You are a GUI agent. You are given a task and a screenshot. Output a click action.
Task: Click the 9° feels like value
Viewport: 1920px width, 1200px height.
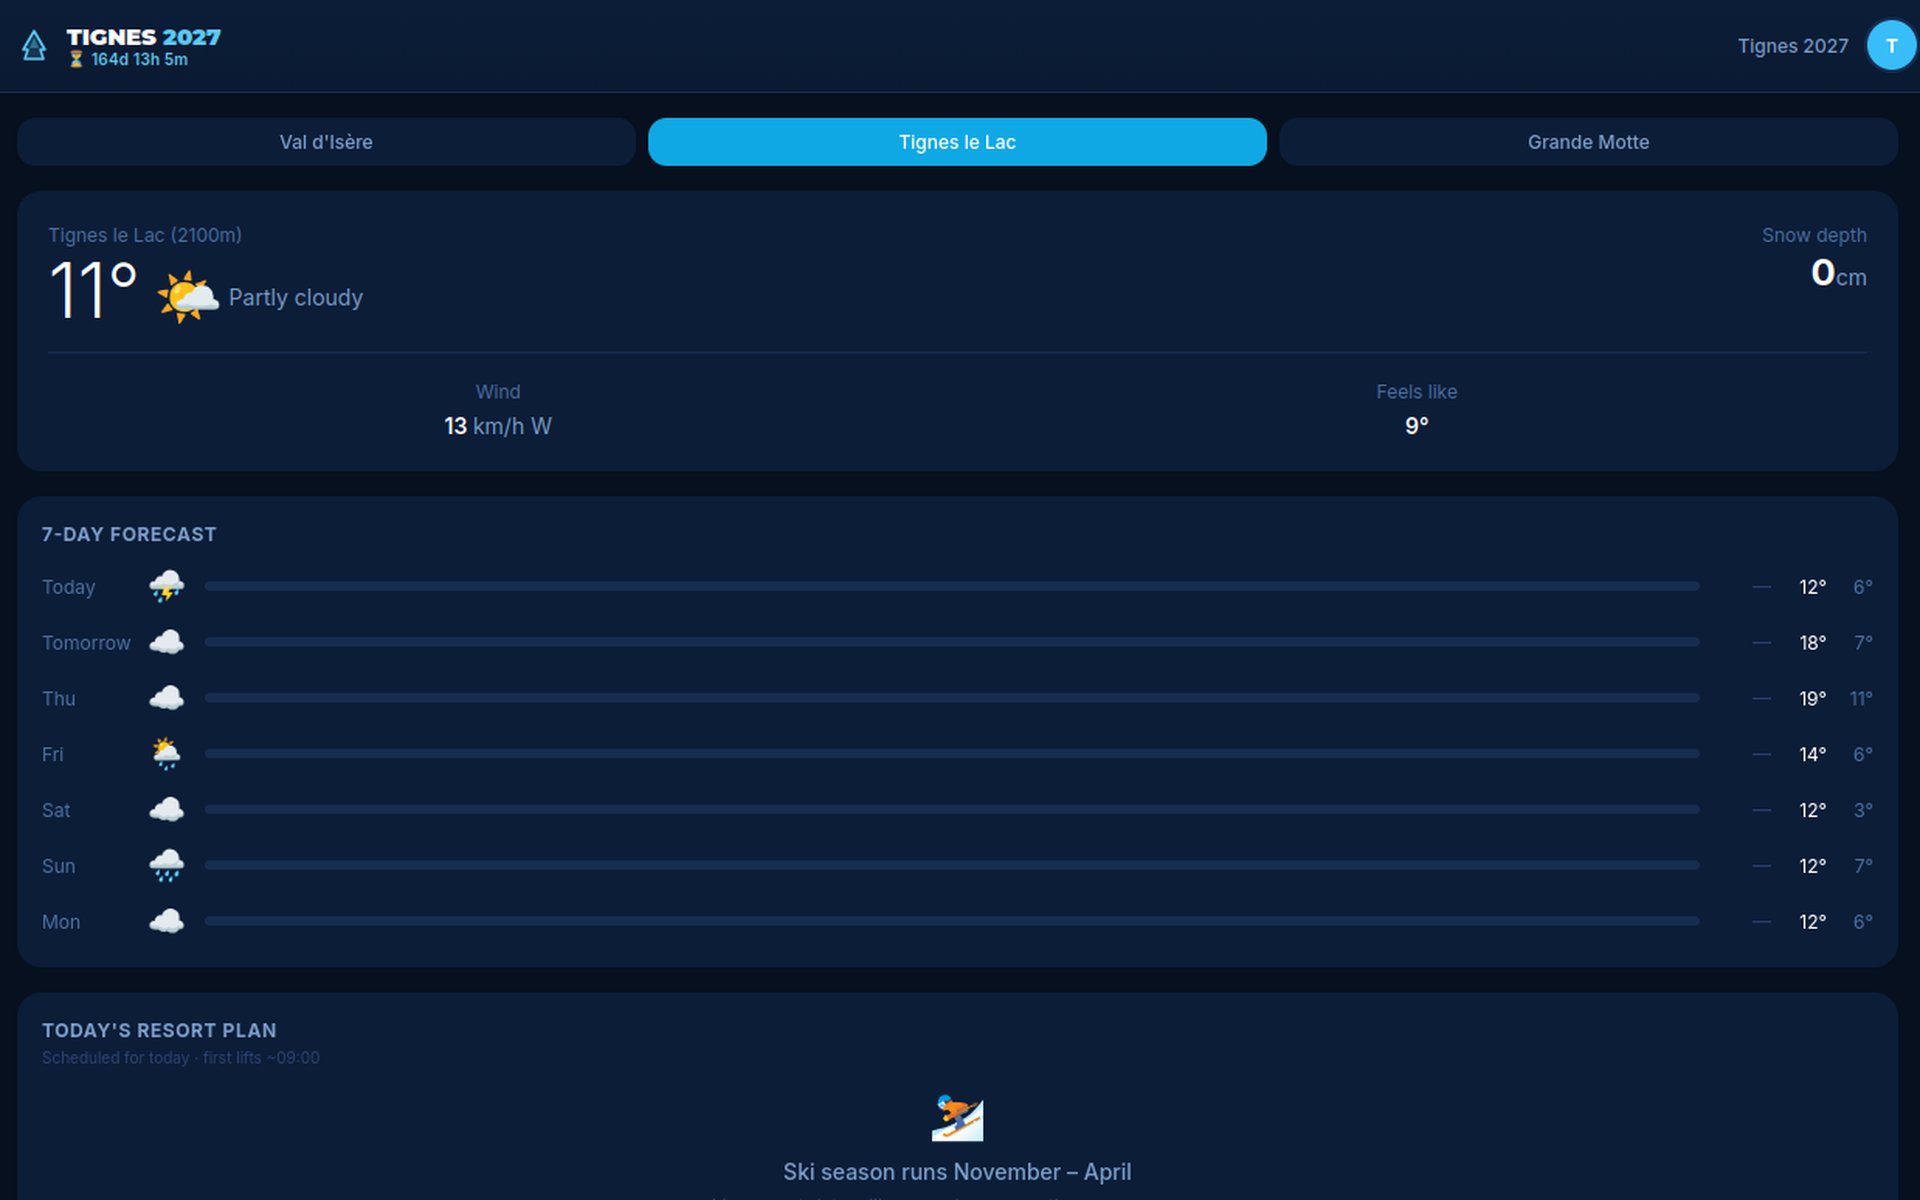tap(1417, 426)
